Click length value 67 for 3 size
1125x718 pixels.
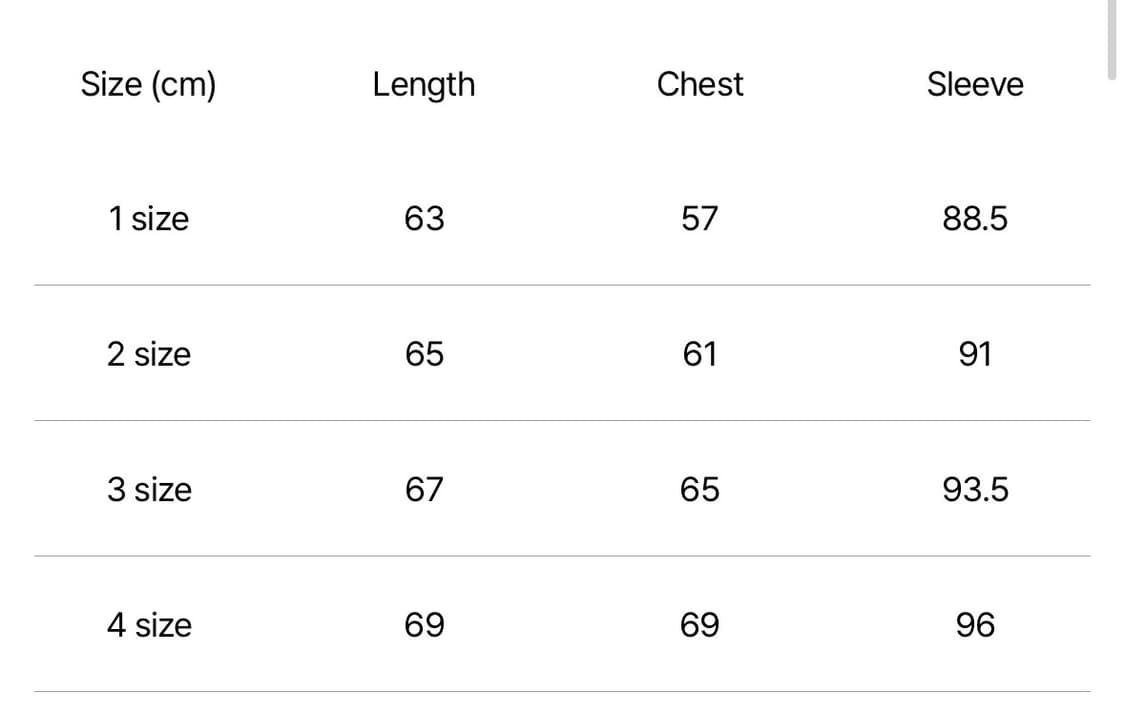coord(424,490)
